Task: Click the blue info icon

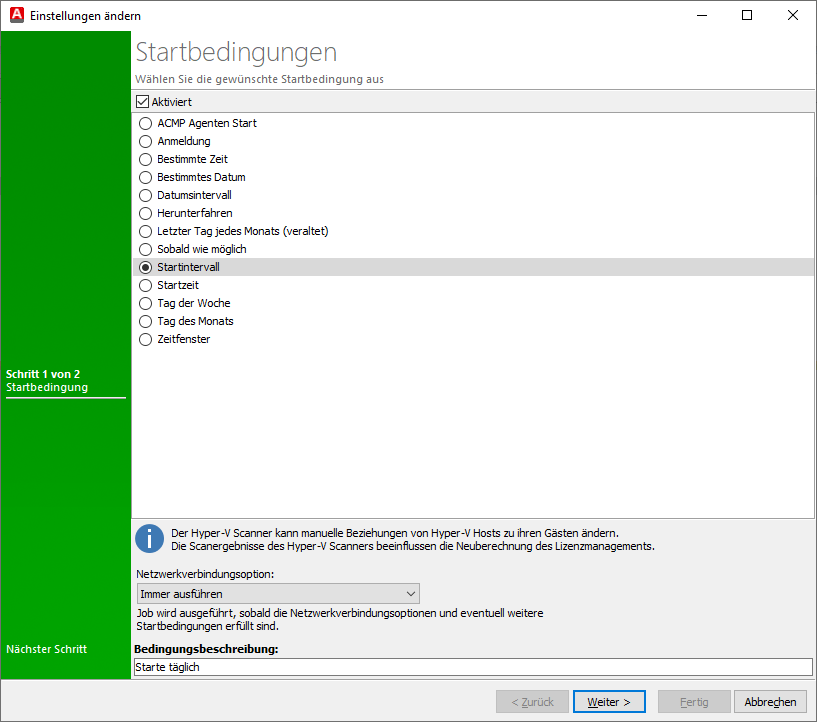Action: (x=148, y=538)
